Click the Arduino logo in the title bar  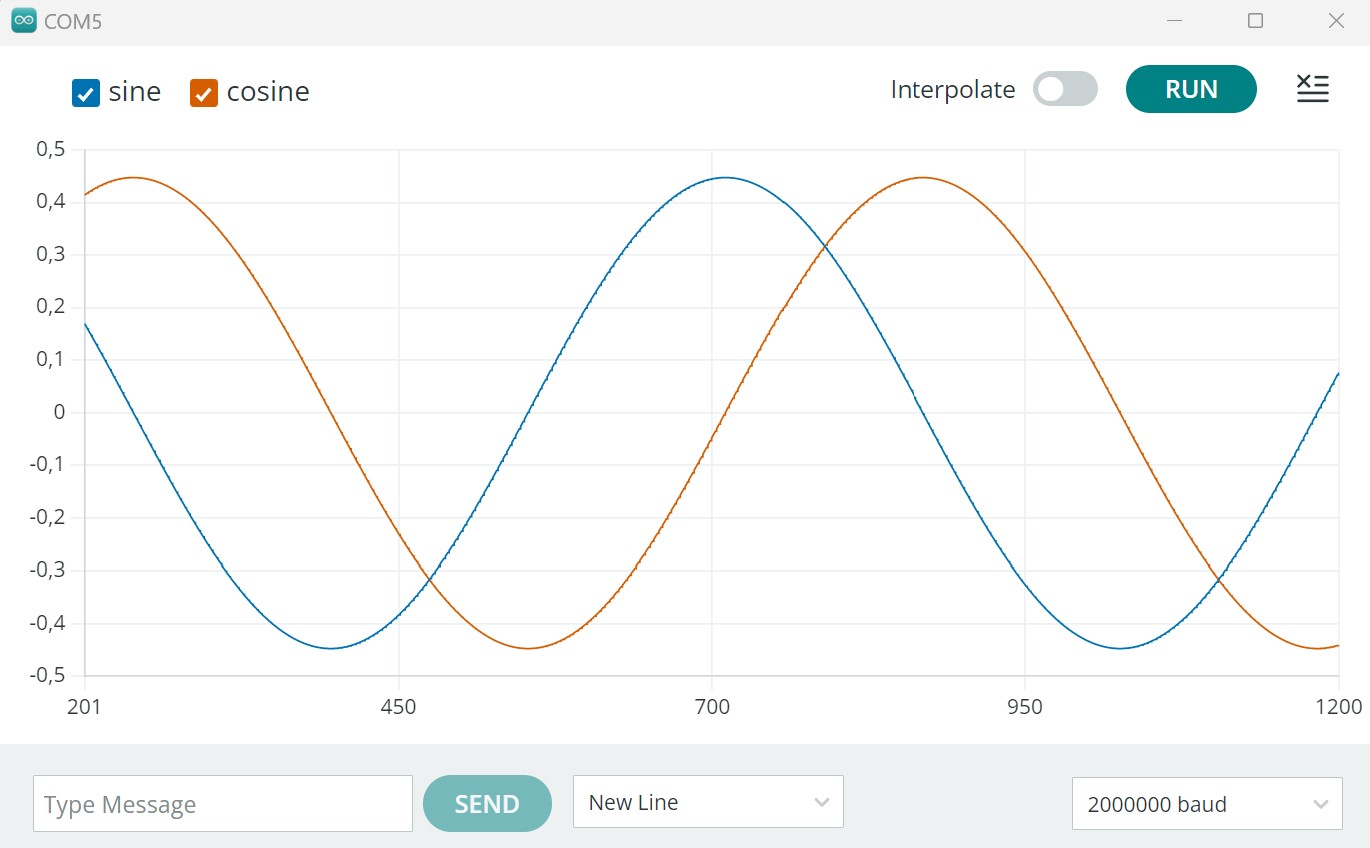[x=23, y=21]
